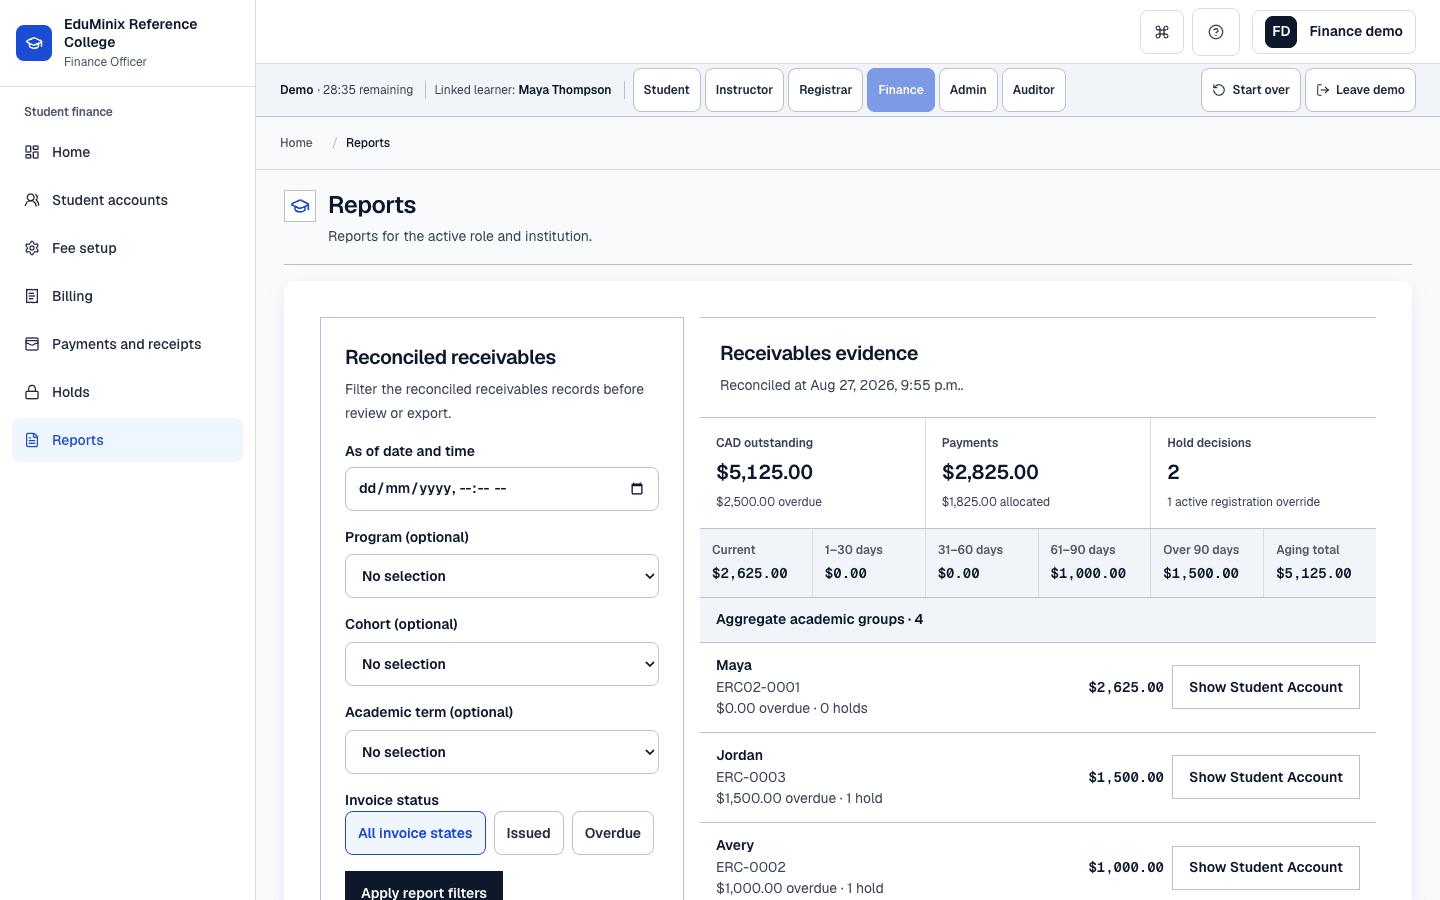
Task: Click the Finance demo account label
Action: [x=1356, y=32]
